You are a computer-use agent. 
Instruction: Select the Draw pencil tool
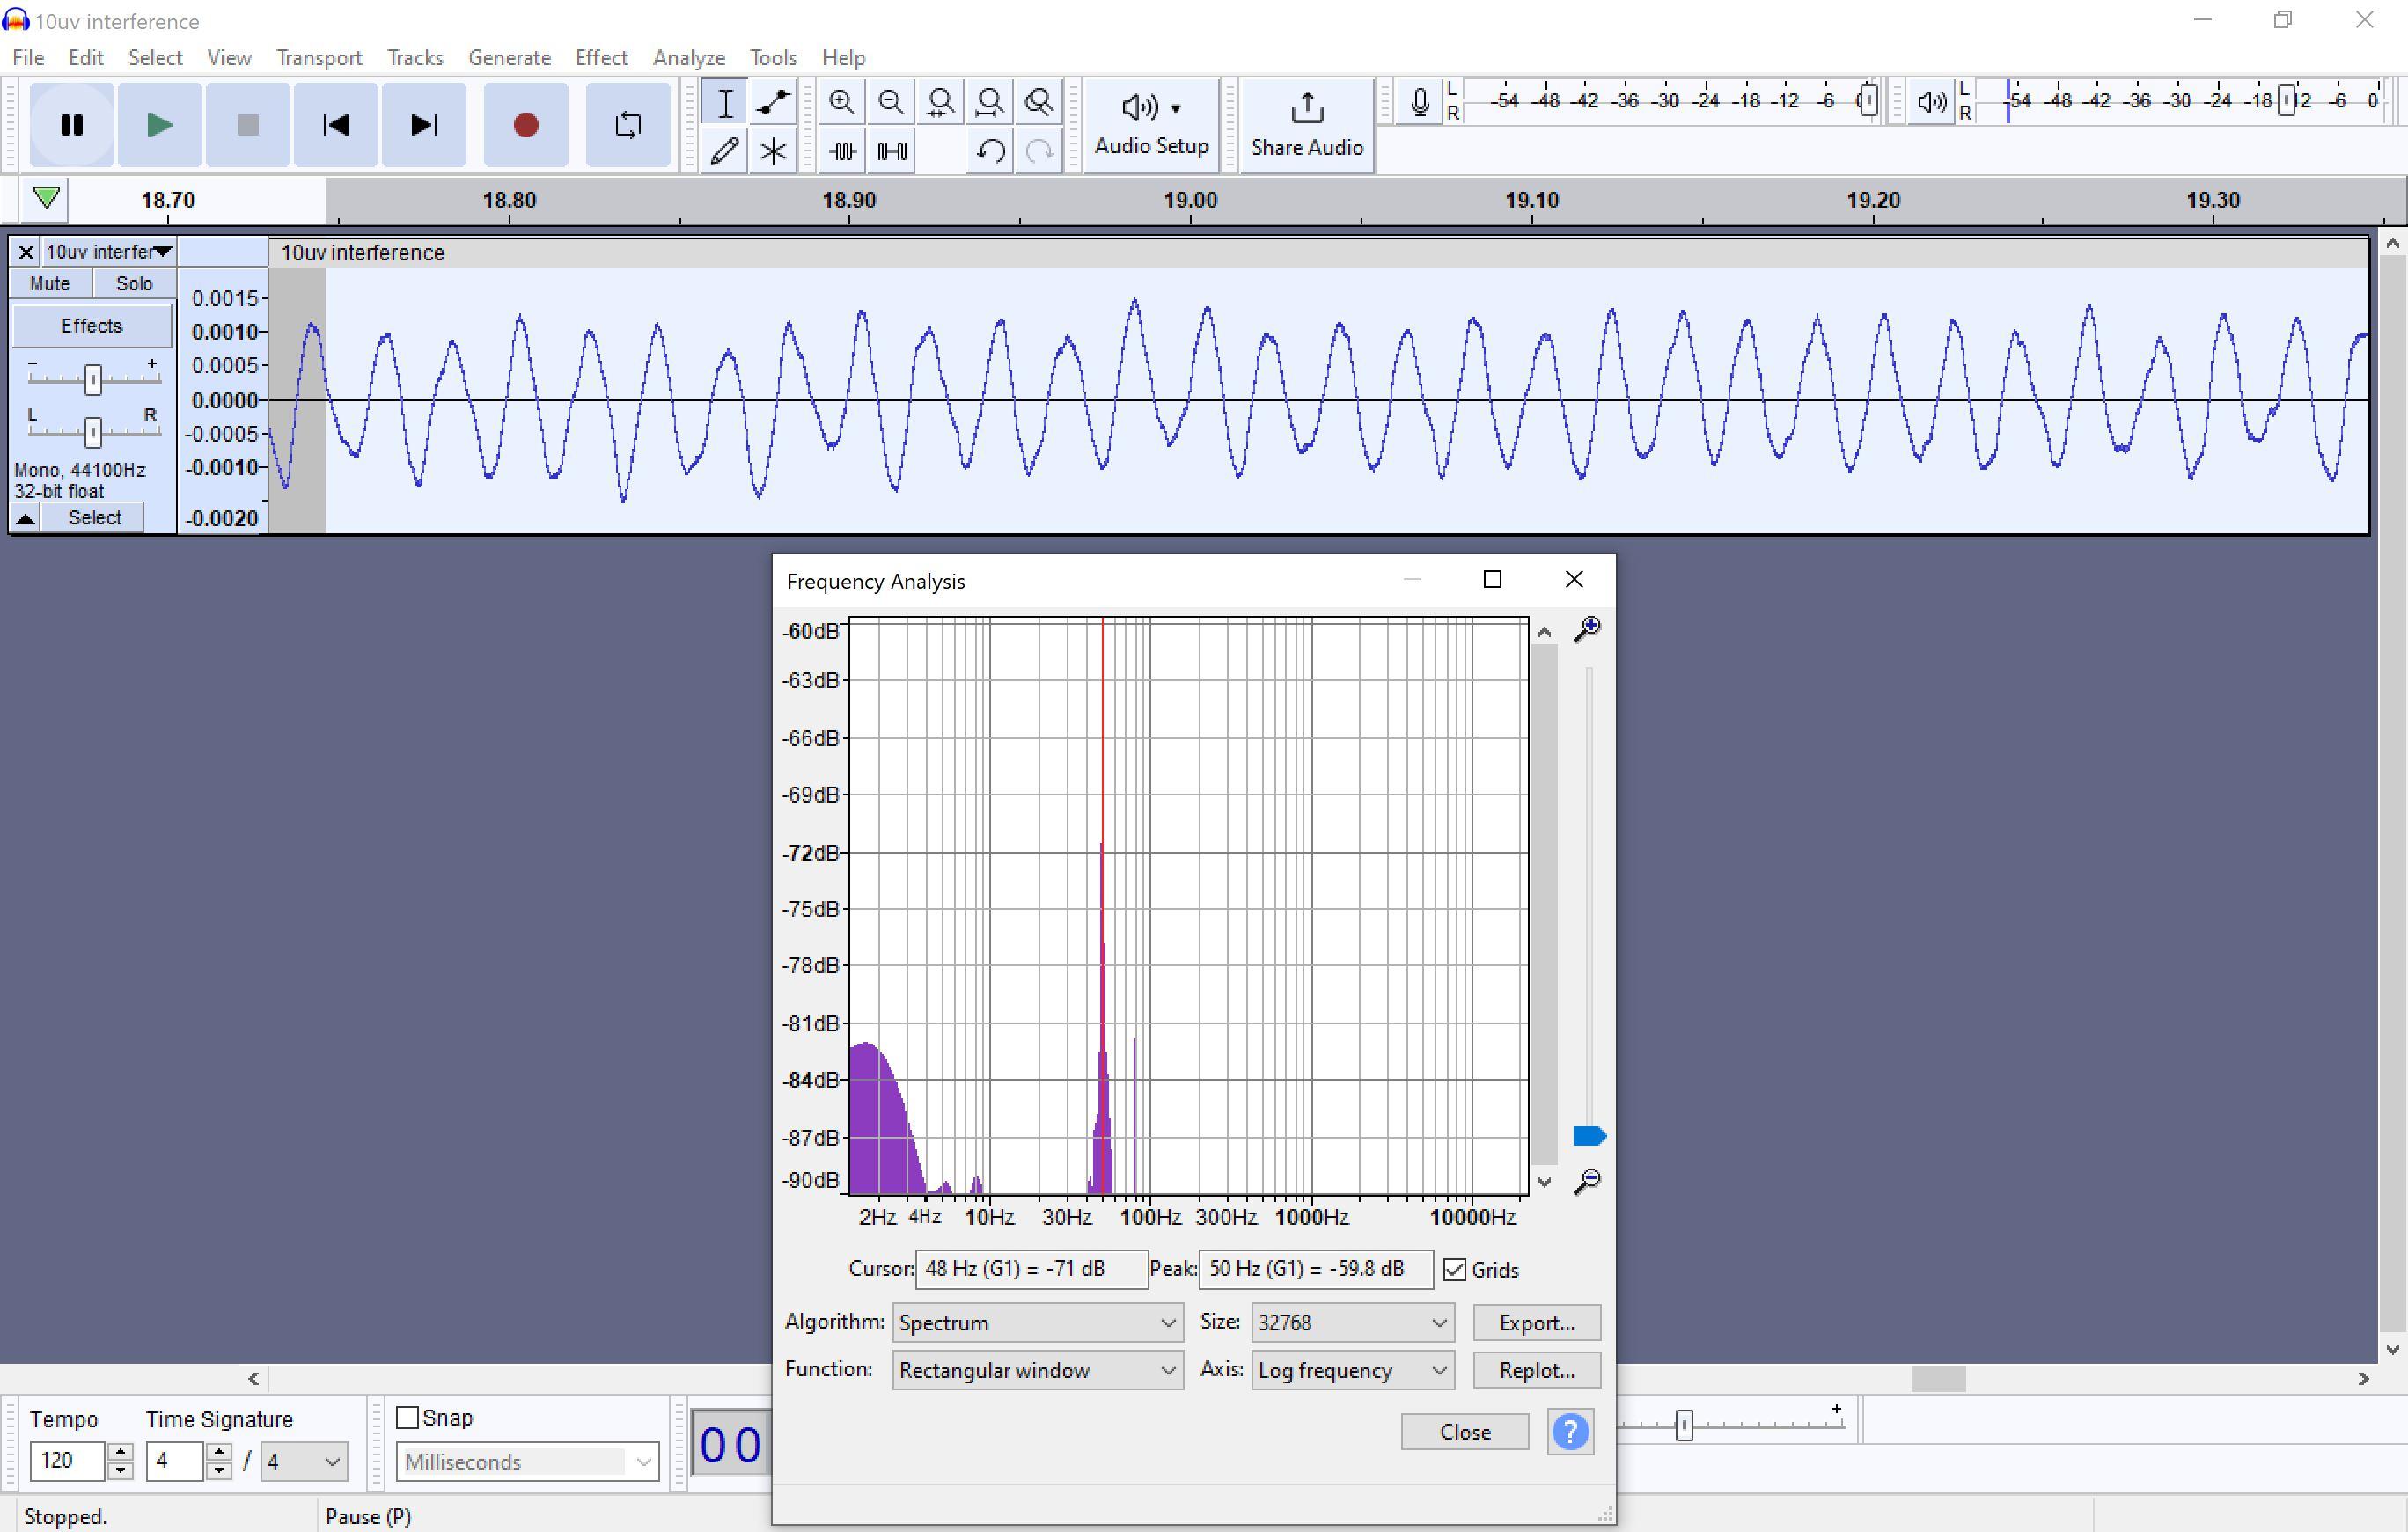tap(725, 151)
